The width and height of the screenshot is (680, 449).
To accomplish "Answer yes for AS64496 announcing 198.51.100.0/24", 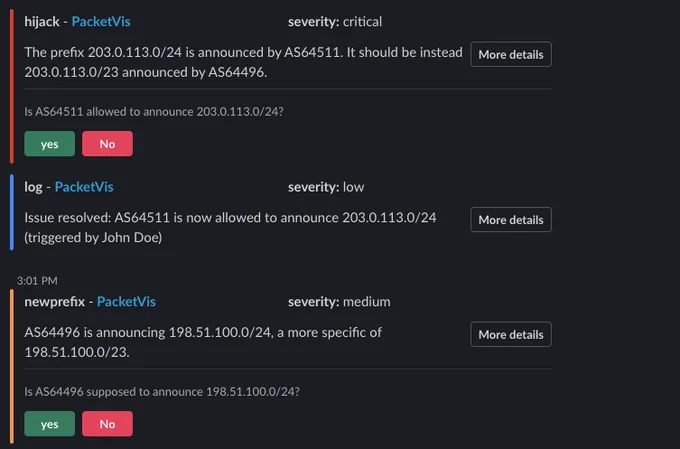I will pos(49,424).
